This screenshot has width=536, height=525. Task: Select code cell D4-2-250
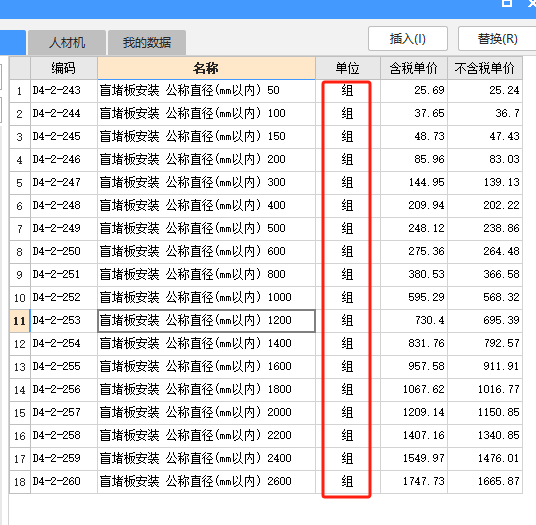pos(64,252)
